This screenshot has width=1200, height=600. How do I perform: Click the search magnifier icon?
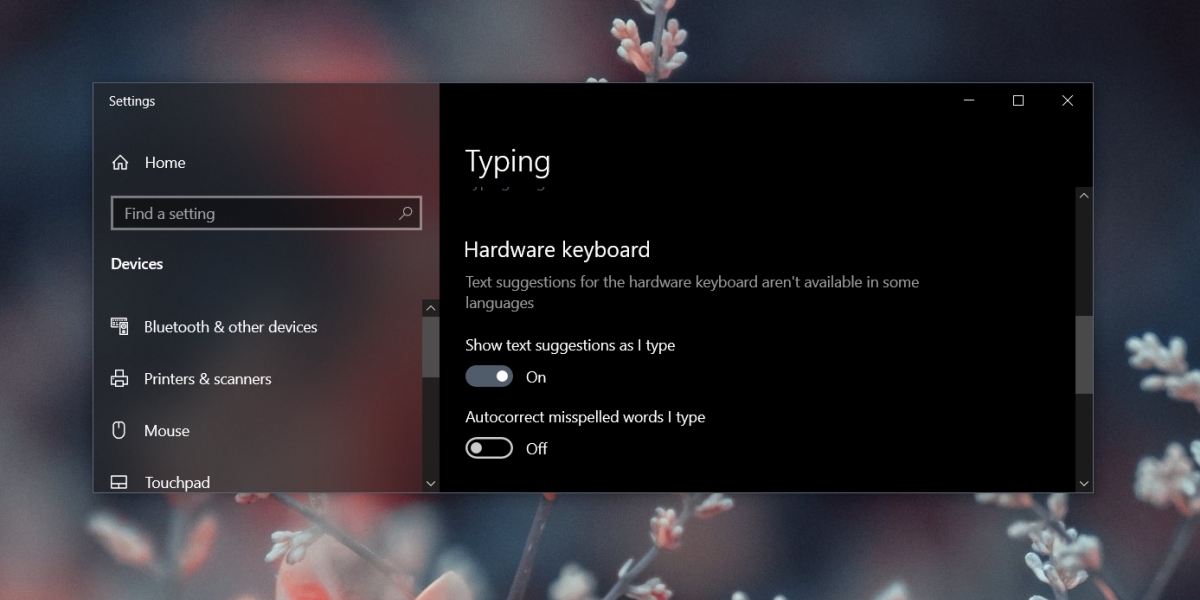[x=405, y=213]
